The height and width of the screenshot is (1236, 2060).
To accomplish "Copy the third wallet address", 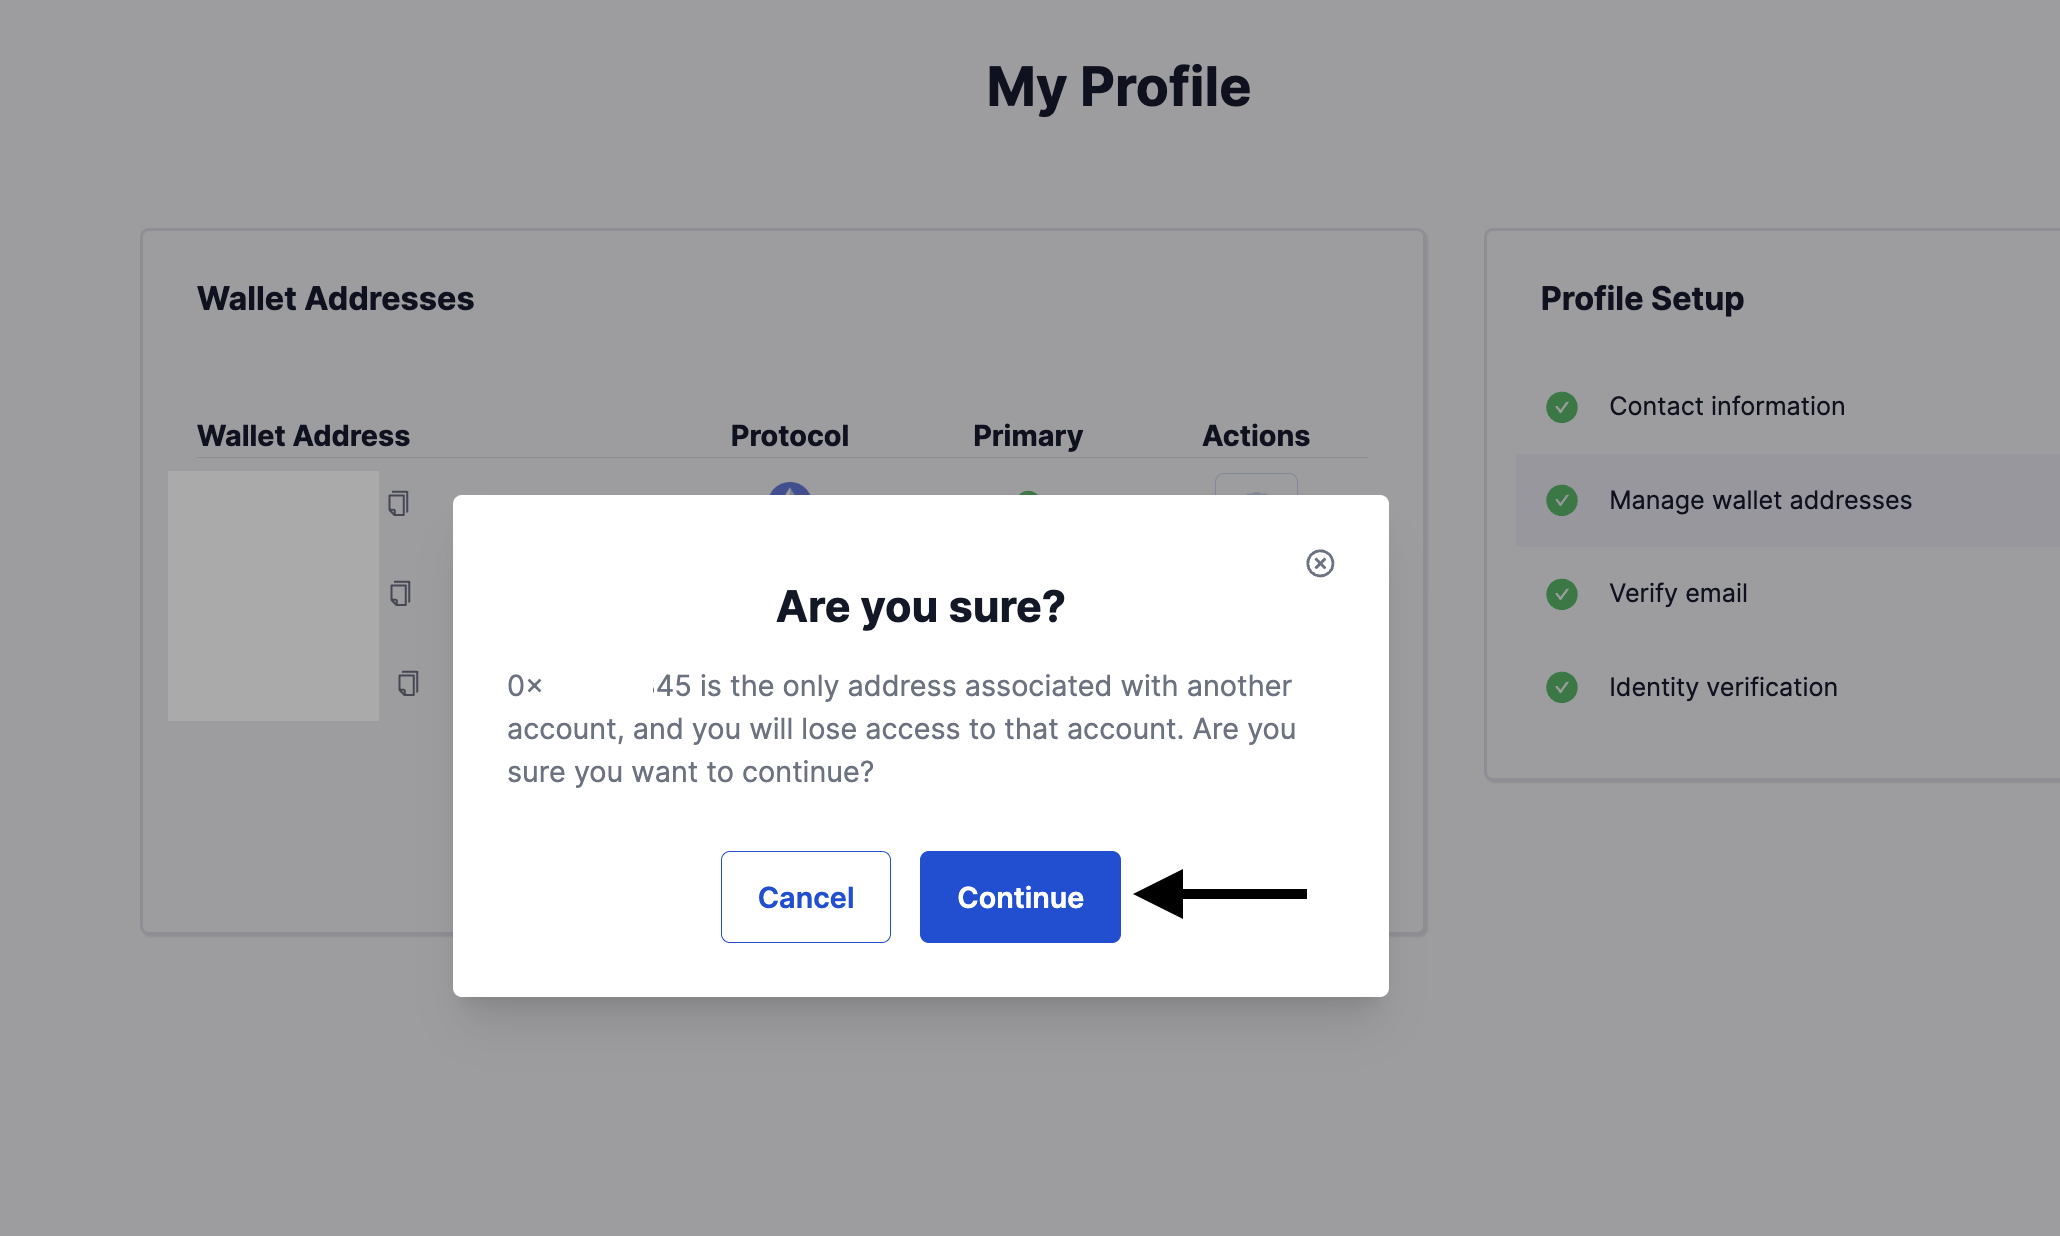I will point(408,683).
